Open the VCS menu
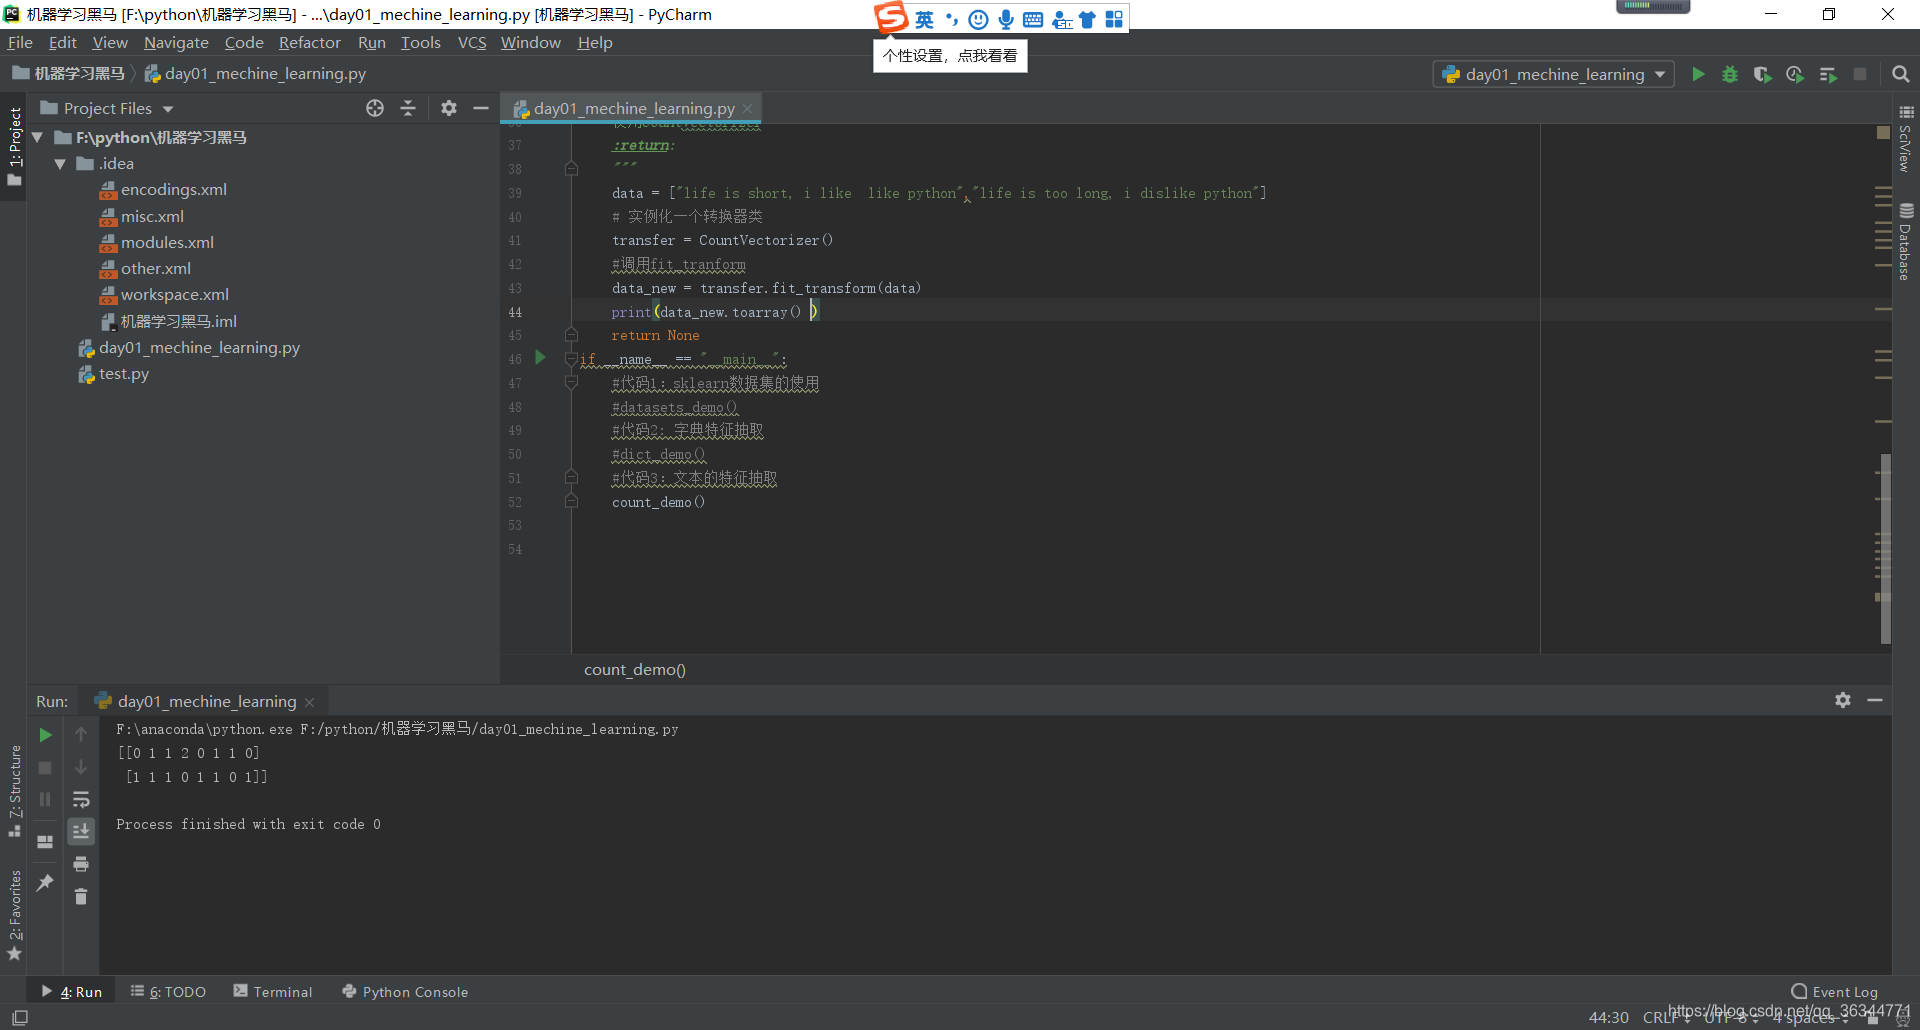The width and height of the screenshot is (1920, 1030). click(472, 42)
